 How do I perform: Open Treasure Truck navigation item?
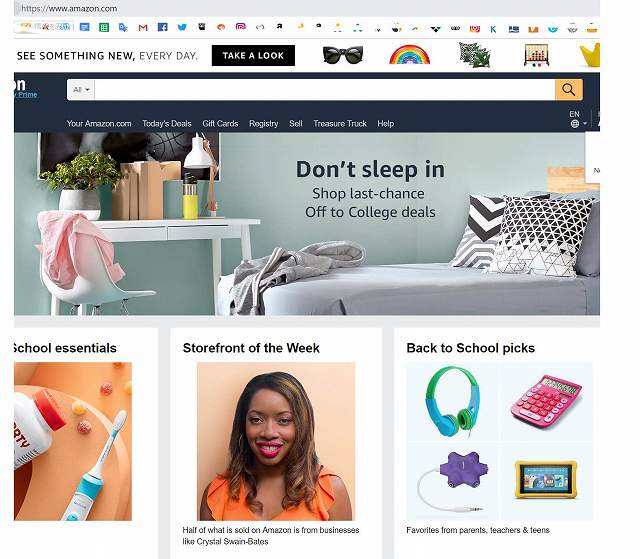point(340,123)
